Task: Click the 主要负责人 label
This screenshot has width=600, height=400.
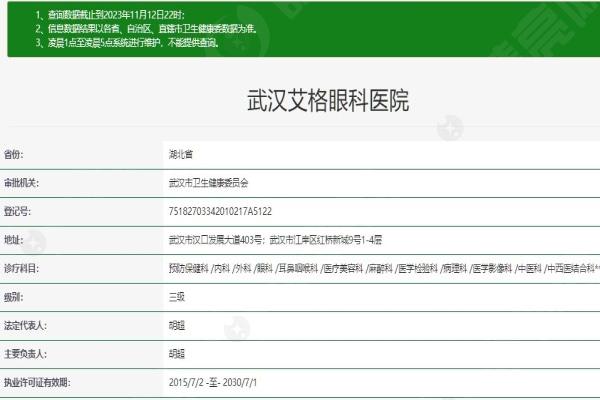Action: (25, 354)
